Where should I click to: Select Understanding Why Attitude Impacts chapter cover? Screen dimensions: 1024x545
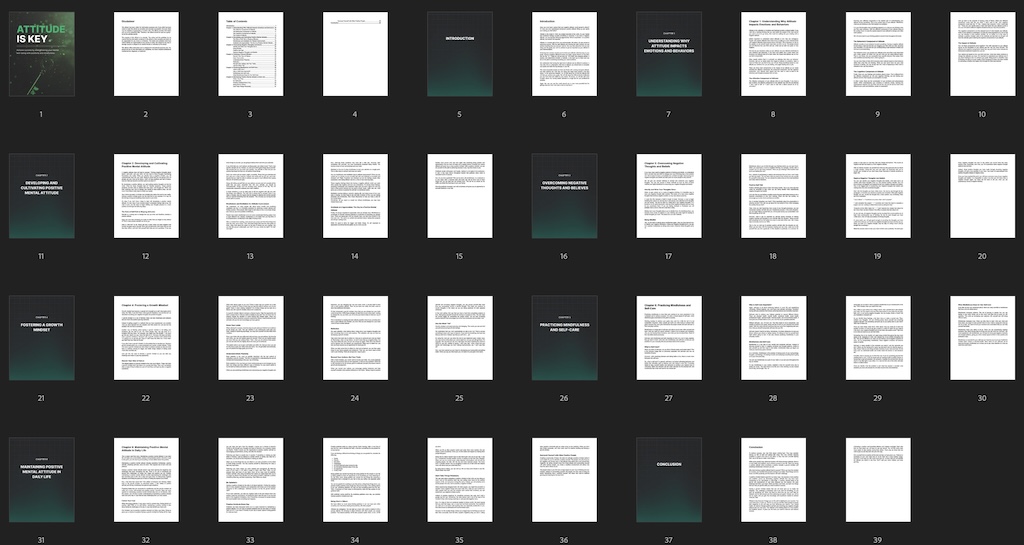point(668,54)
